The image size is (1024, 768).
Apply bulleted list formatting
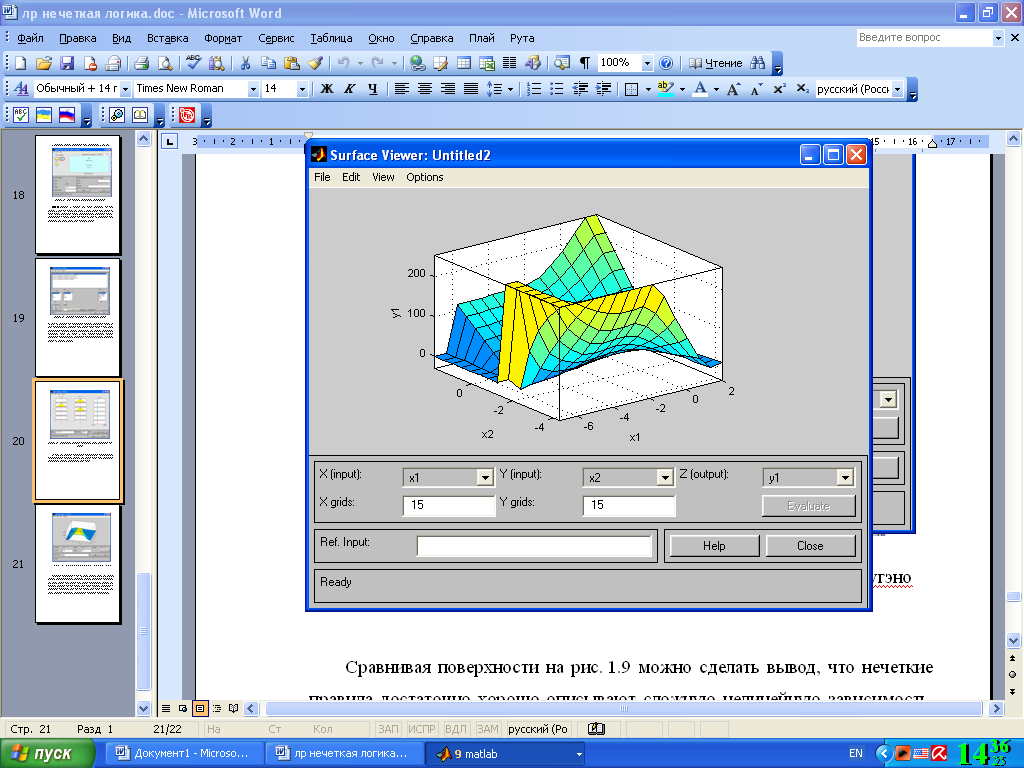pyautogui.click(x=557, y=89)
